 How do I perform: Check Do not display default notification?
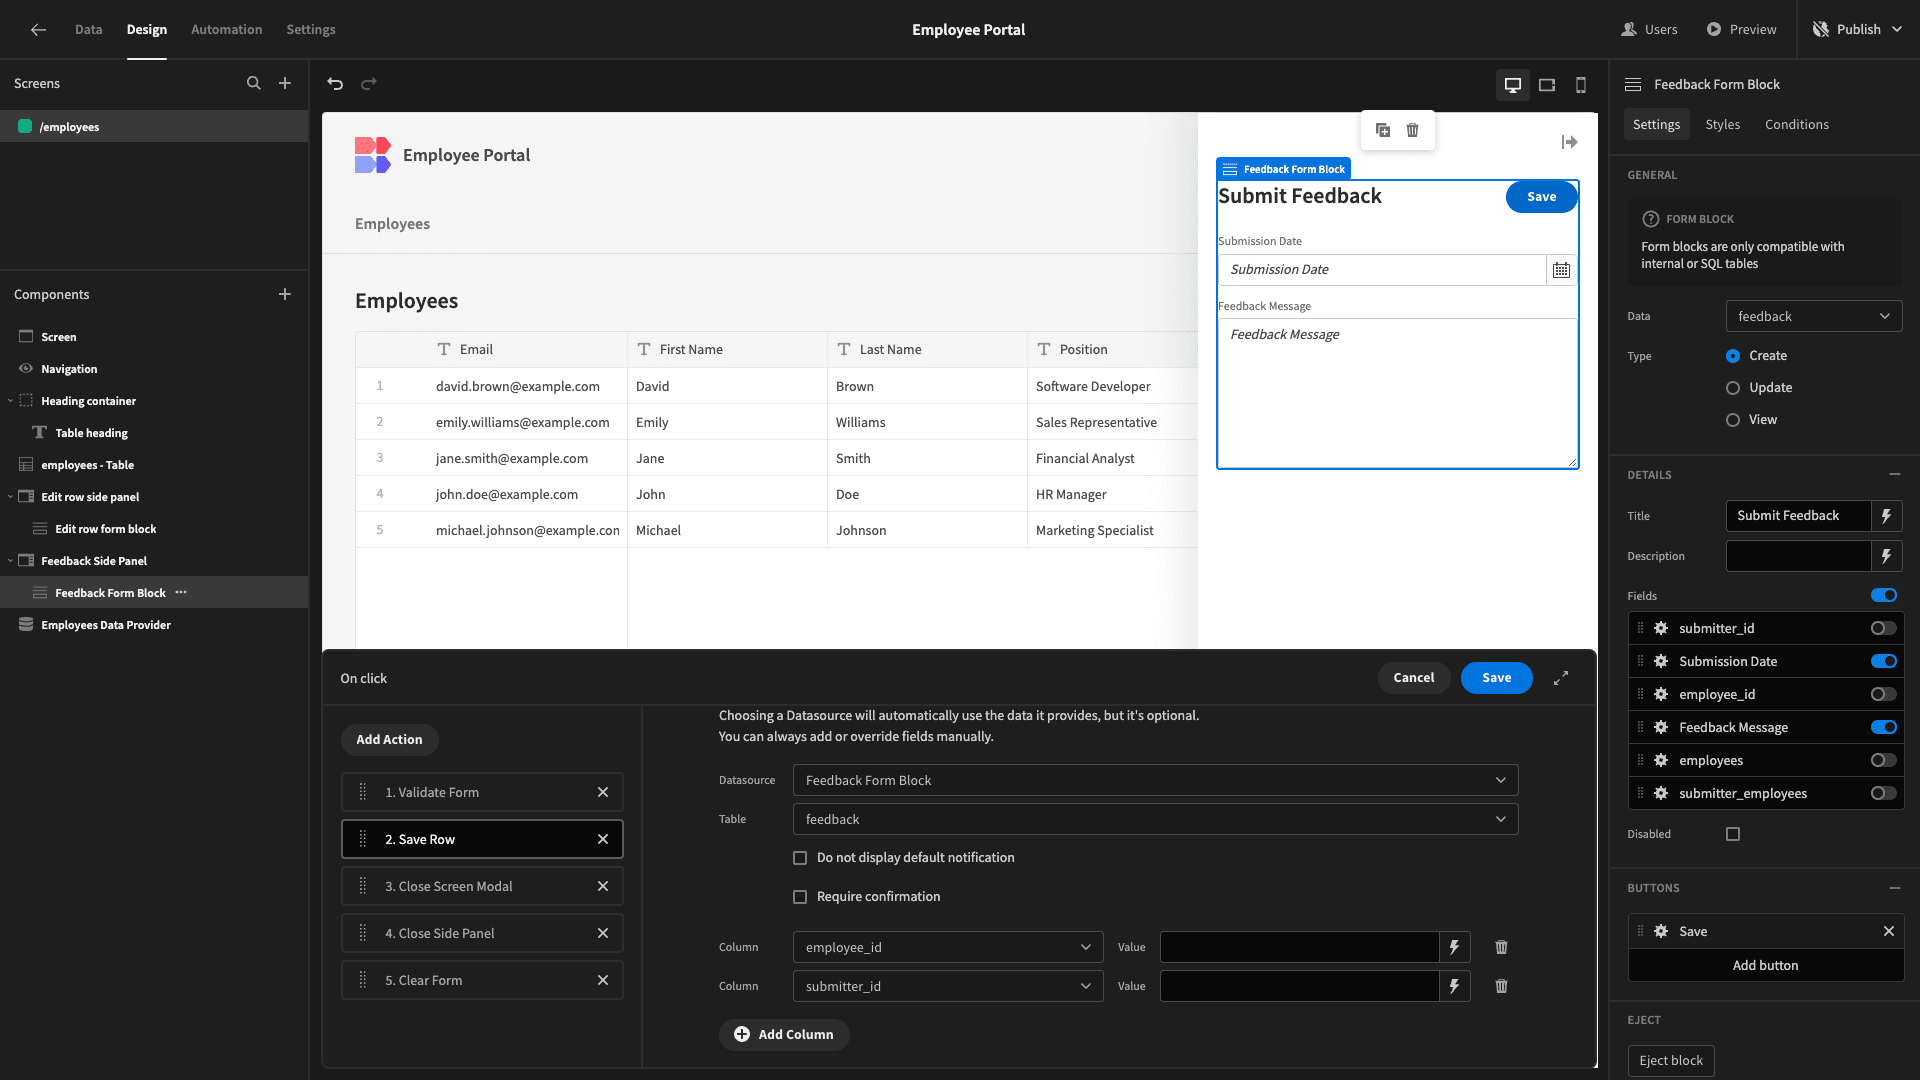click(800, 858)
